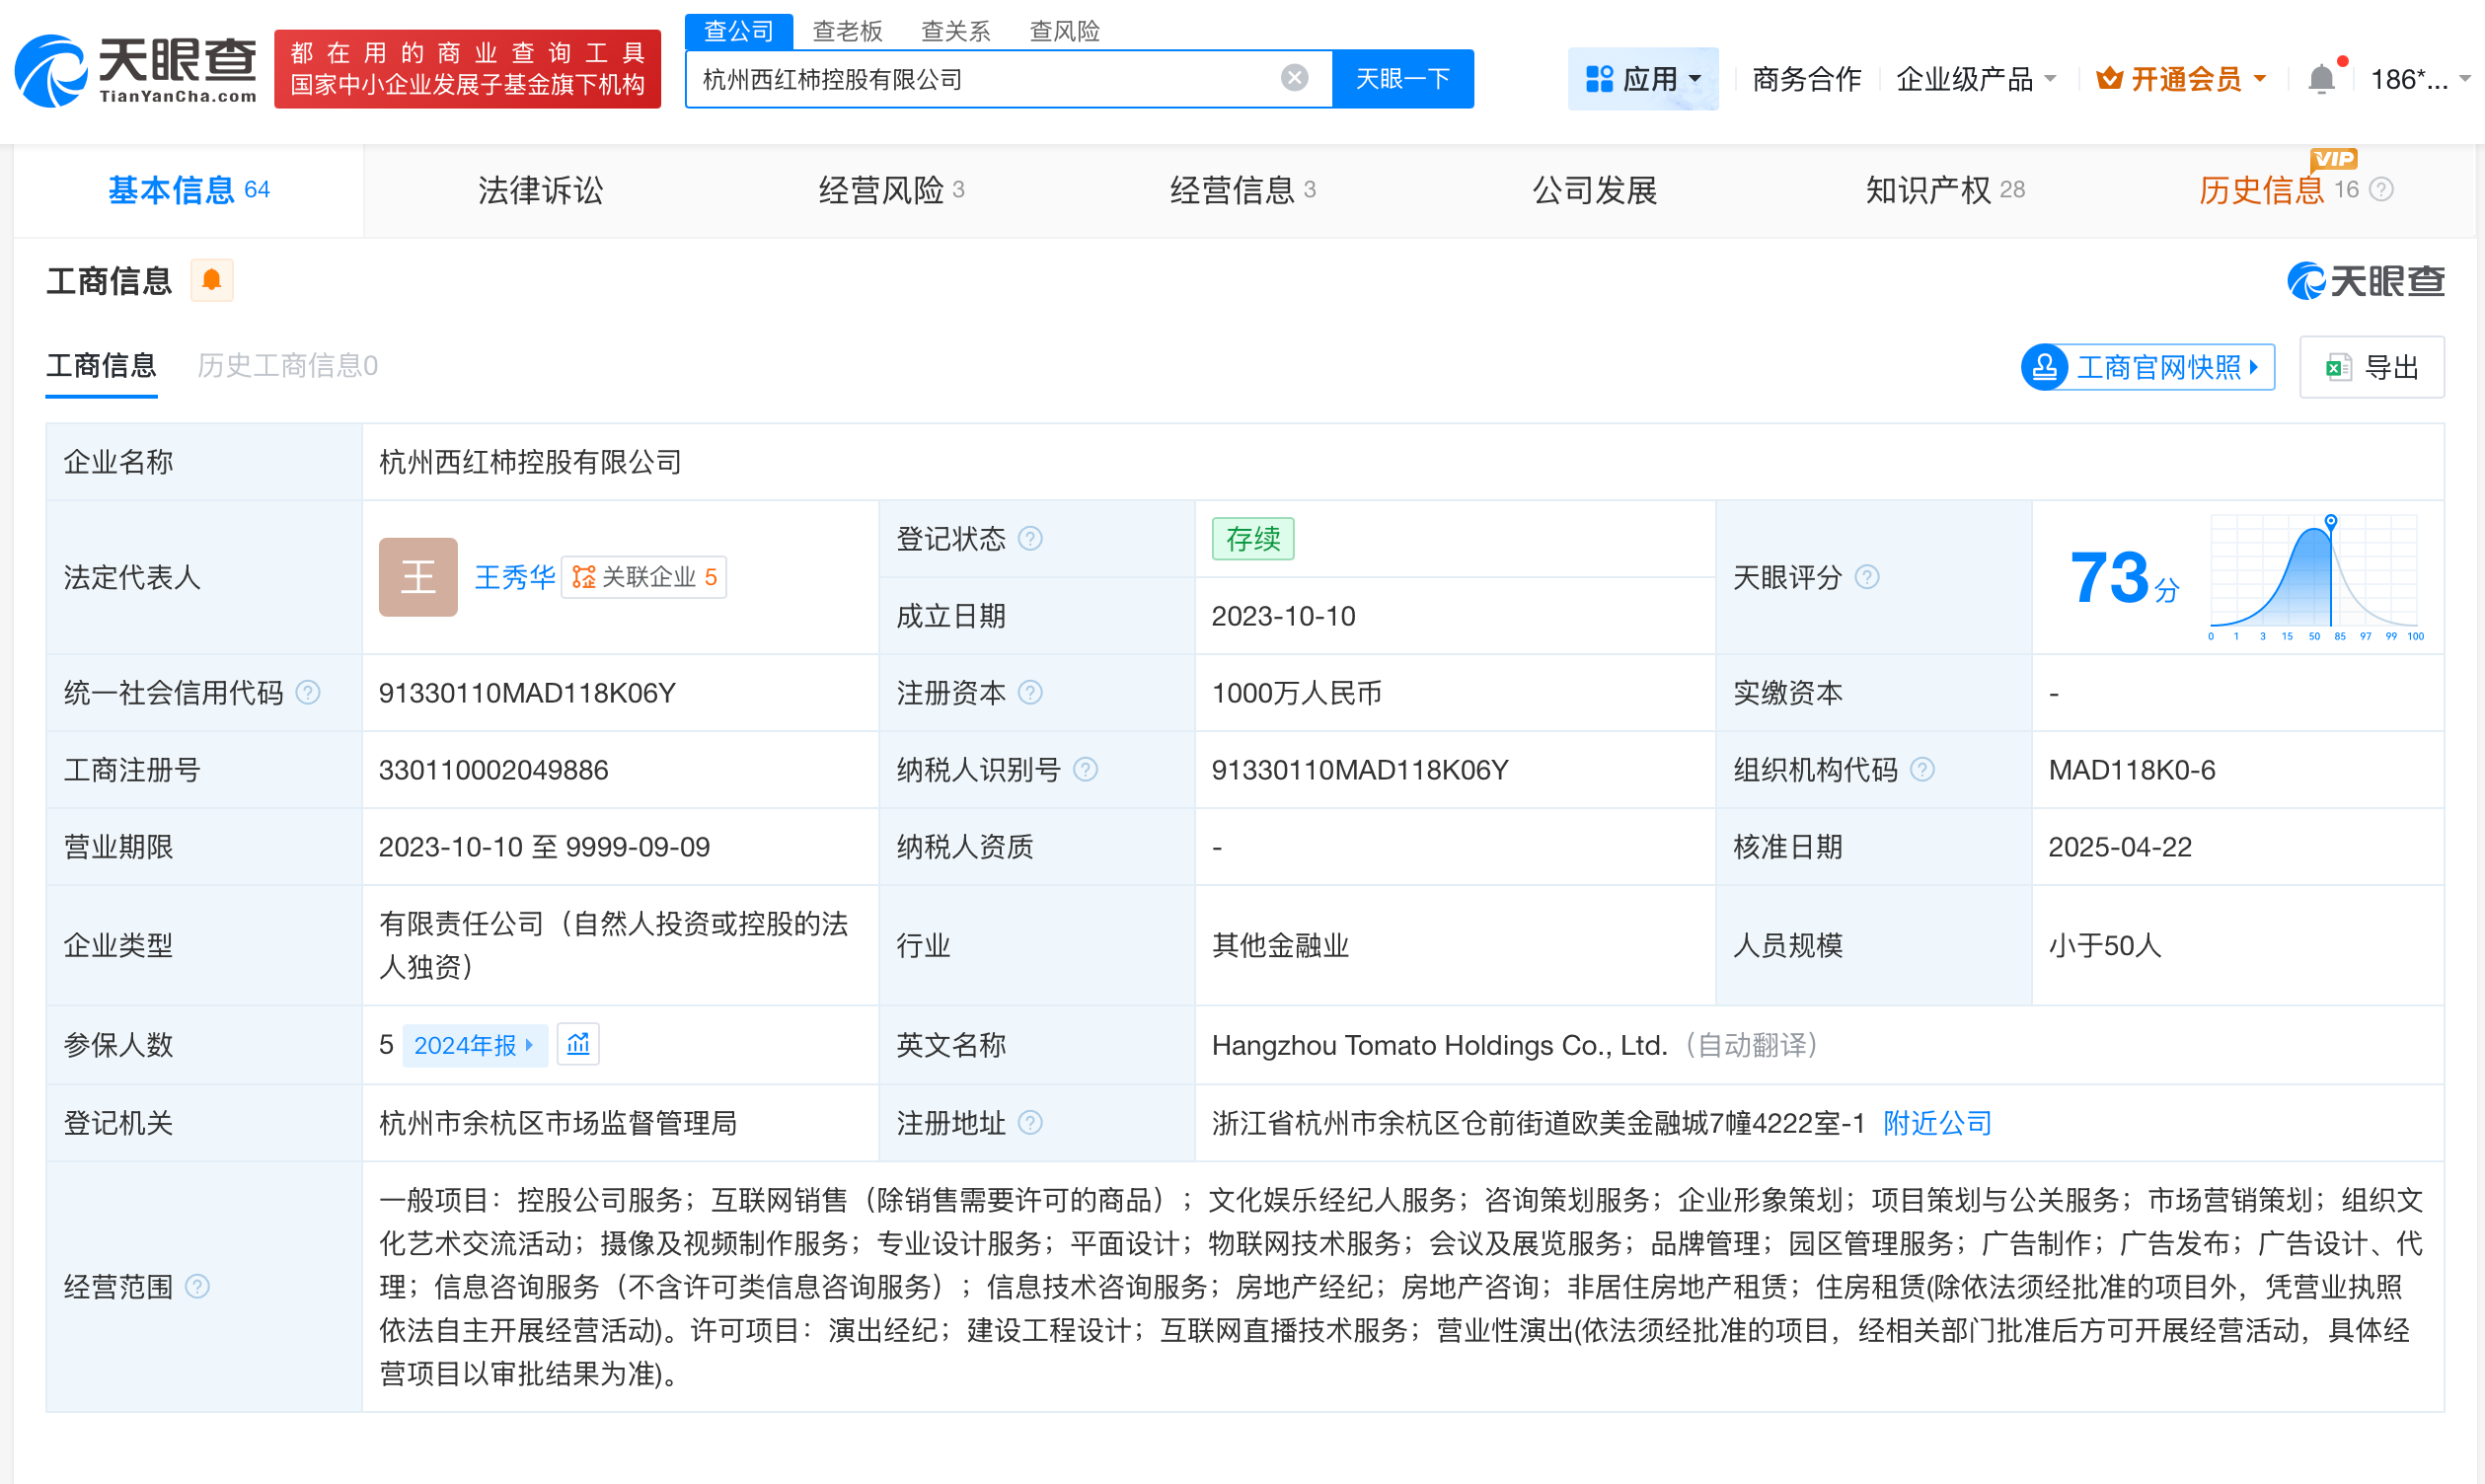
Task: Click the help icon beside 注册资本
Action: (x=1030, y=692)
